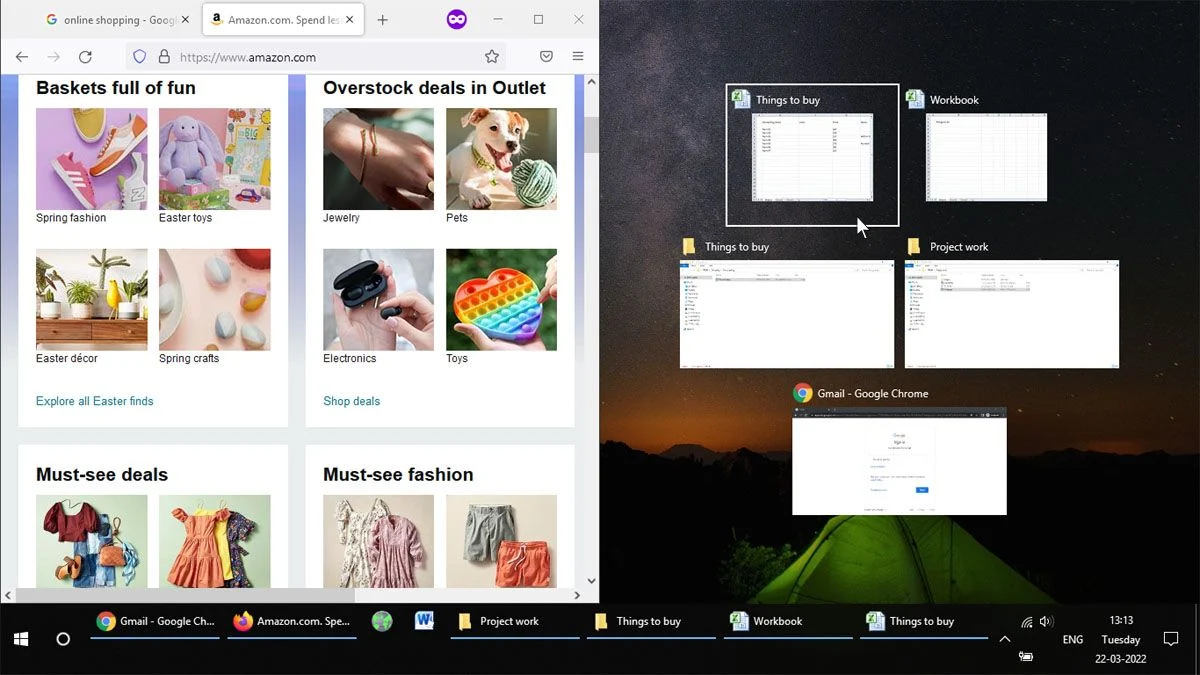Click the tracking protection shield icon
This screenshot has width=1200, height=675.
[140, 57]
